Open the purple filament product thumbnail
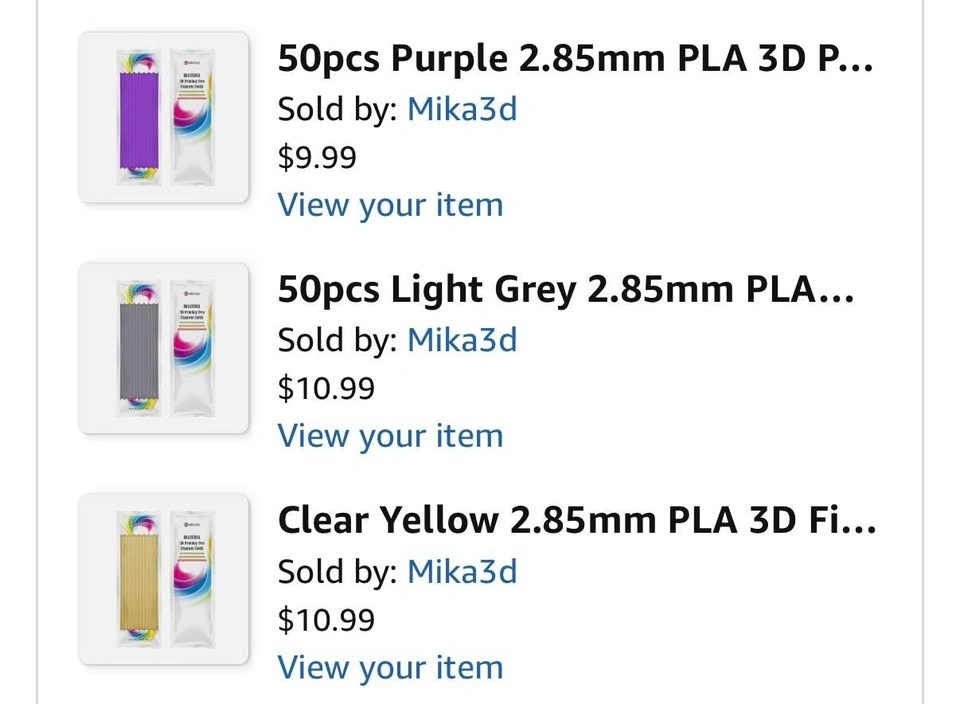This screenshot has width=960, height=704. [x=163, y=117]
